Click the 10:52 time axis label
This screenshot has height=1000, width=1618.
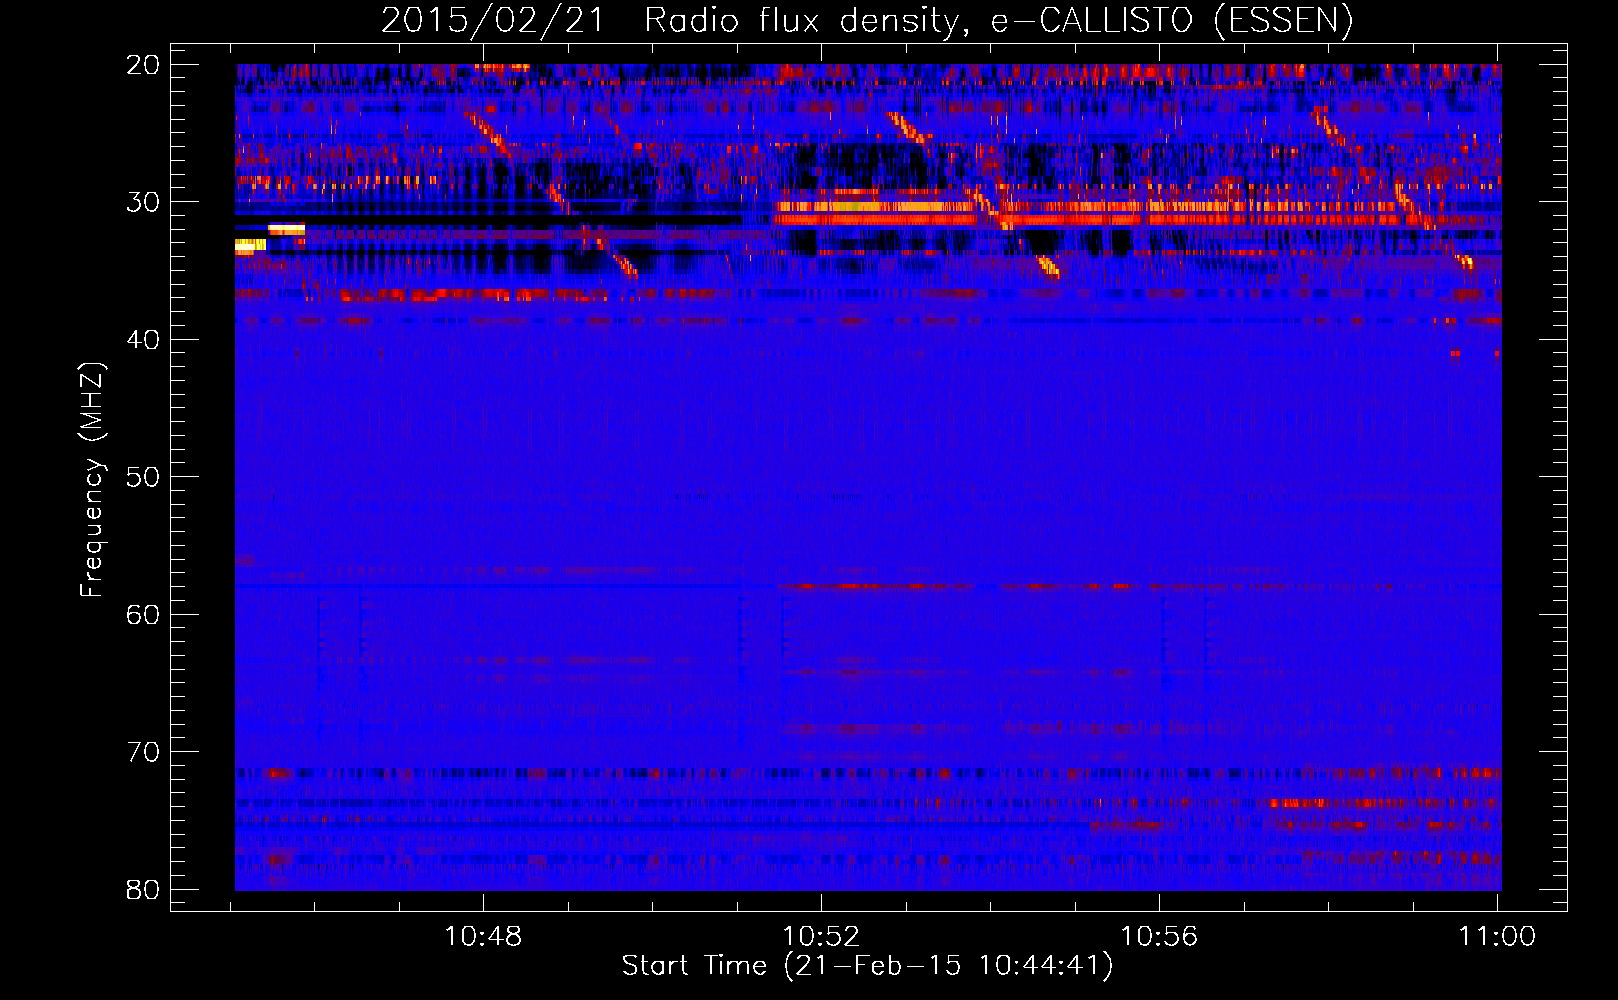click(x=821, y=937)
